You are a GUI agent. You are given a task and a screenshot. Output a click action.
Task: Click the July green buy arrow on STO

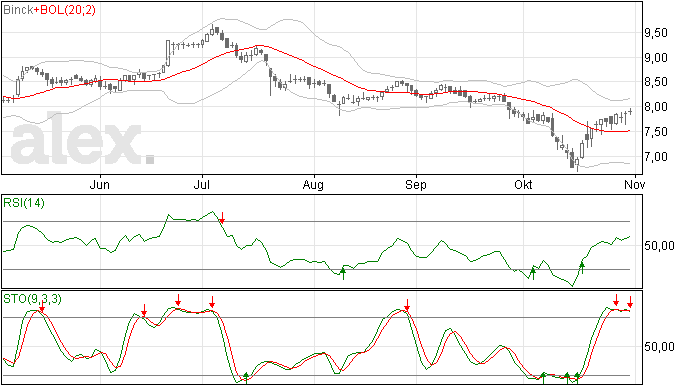pyautogui.click(x=246, y=377)
